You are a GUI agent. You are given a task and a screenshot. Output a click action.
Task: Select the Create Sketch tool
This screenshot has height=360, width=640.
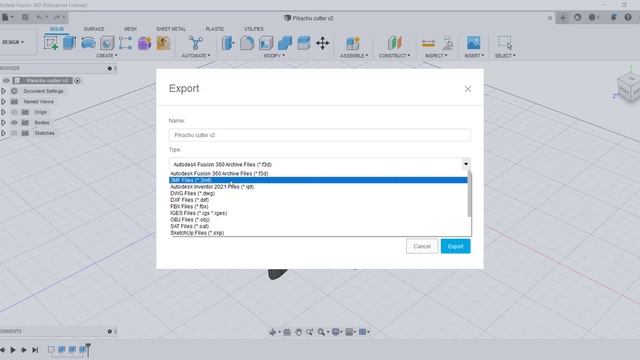(x=51, y=43)
